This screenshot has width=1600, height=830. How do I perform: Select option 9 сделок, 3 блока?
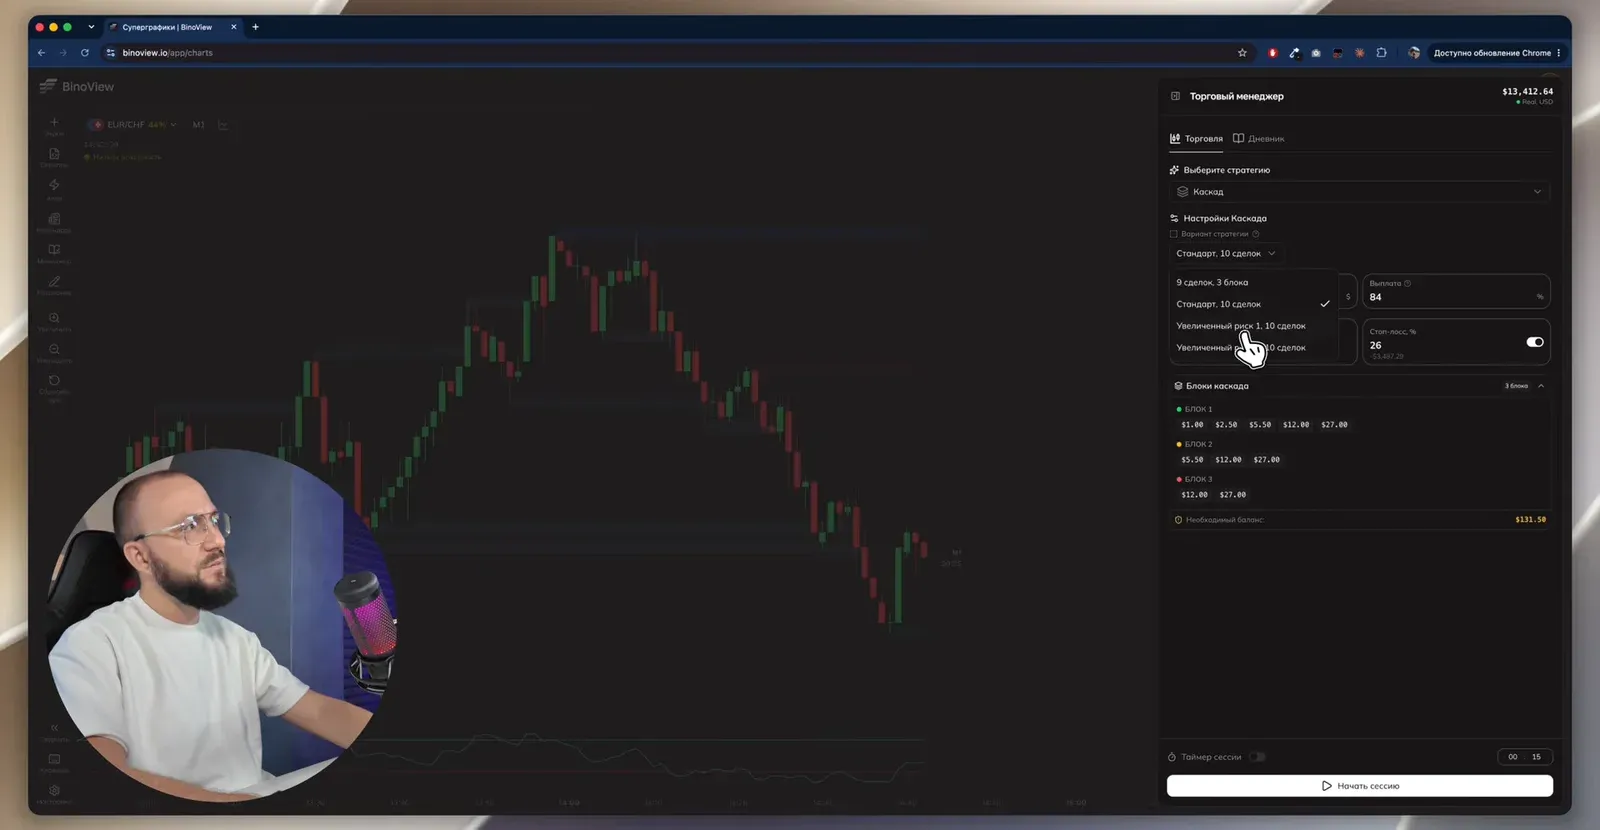(1254, 283)
